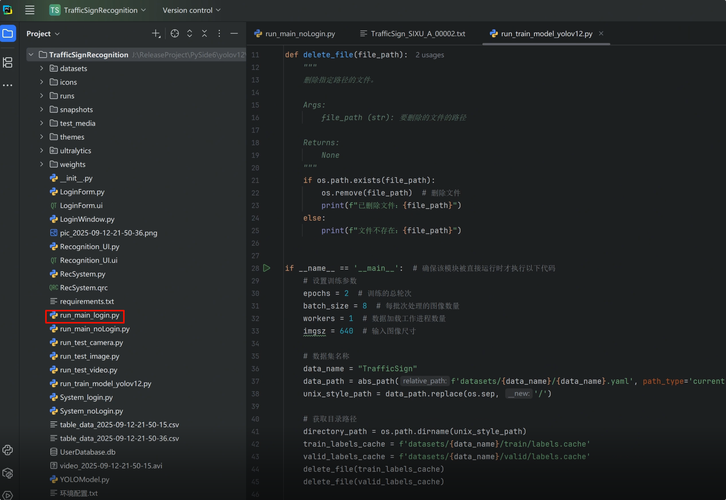Open the main hamburger menu
Screen dimensions: 726x500
(x=29, y=10)
